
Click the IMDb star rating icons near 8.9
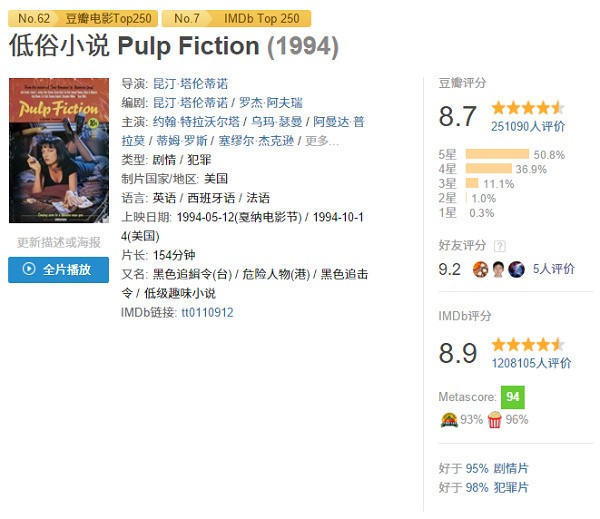tap(528, 345)
